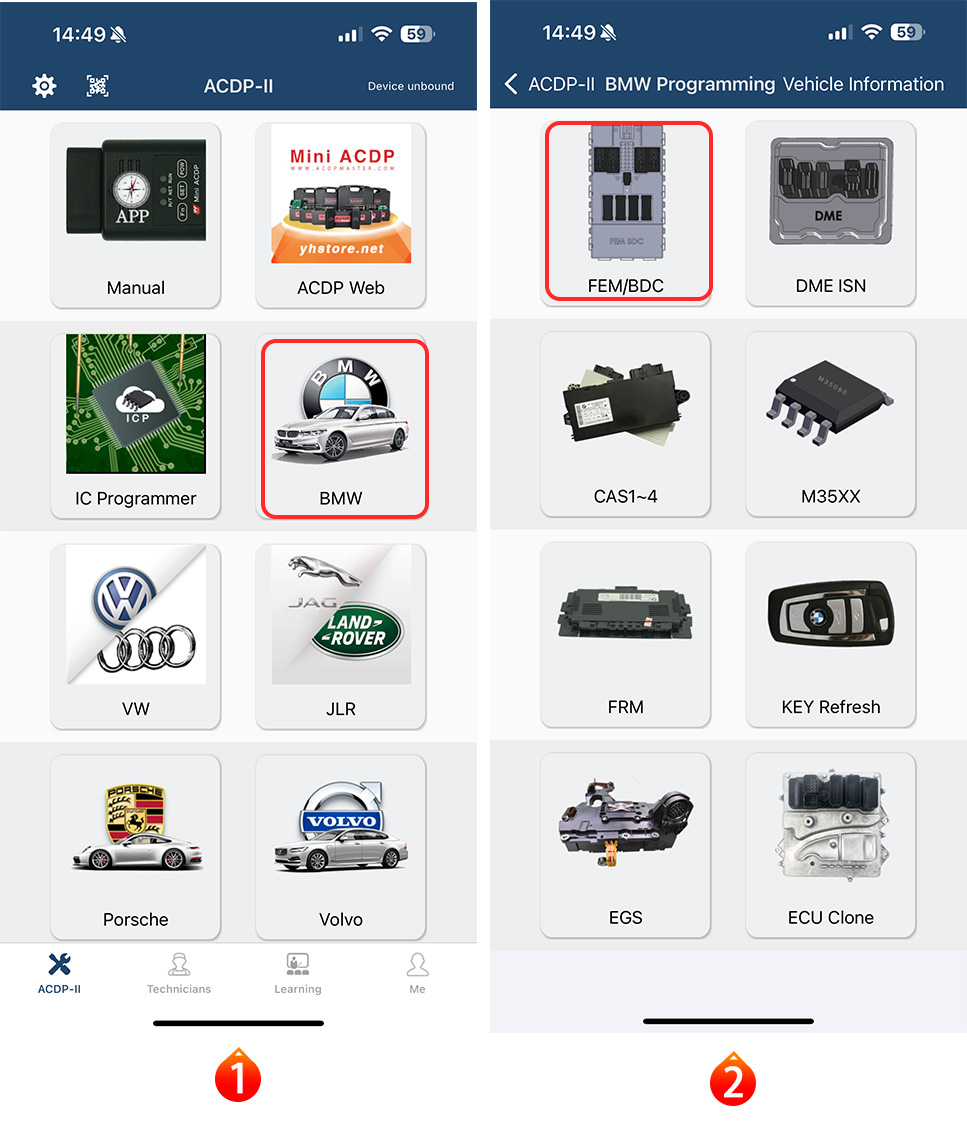Choose the DME ISN module

(831, 213)
